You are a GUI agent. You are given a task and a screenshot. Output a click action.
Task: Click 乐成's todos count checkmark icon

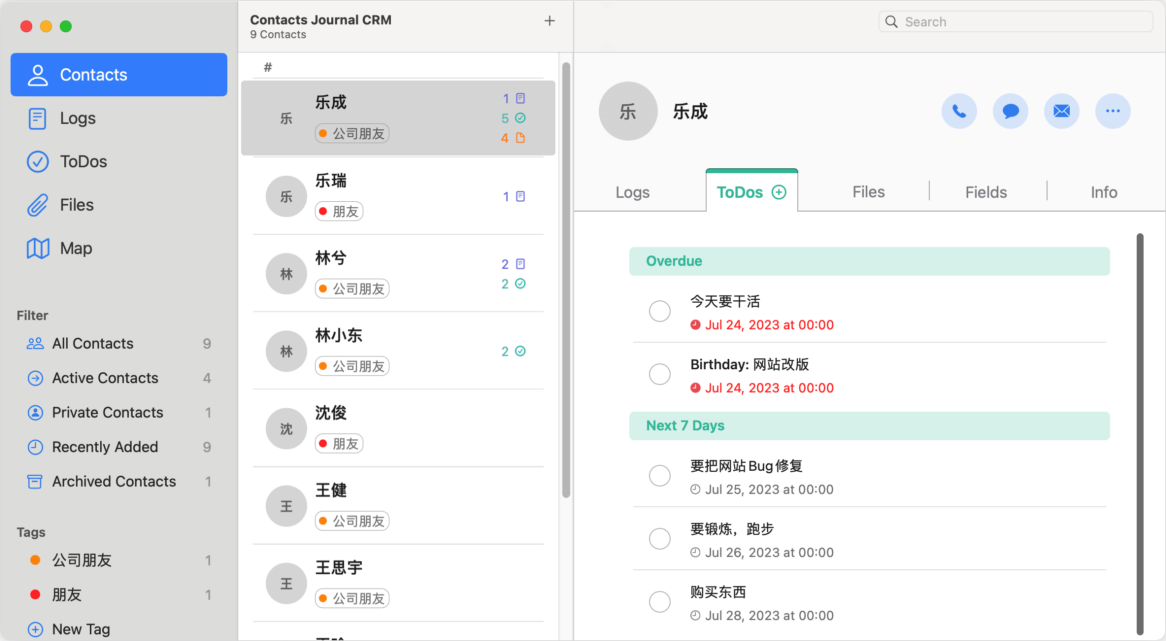point(521,118)
